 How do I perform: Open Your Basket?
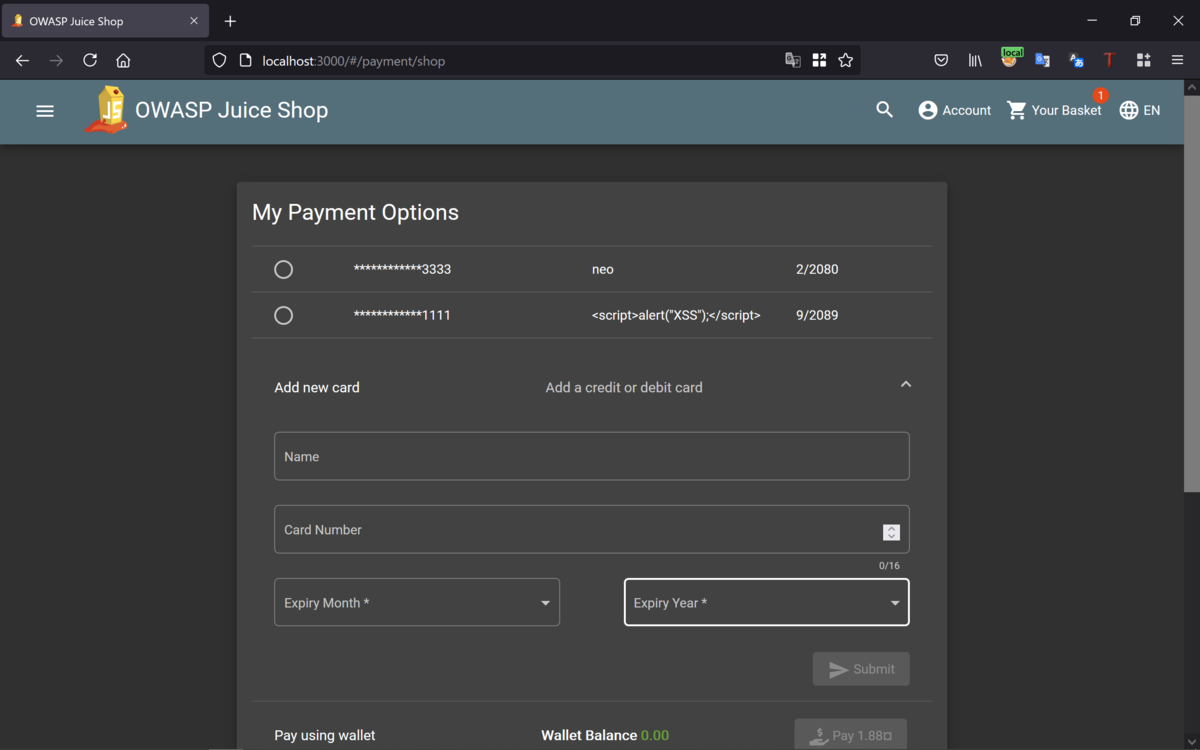1055,110
